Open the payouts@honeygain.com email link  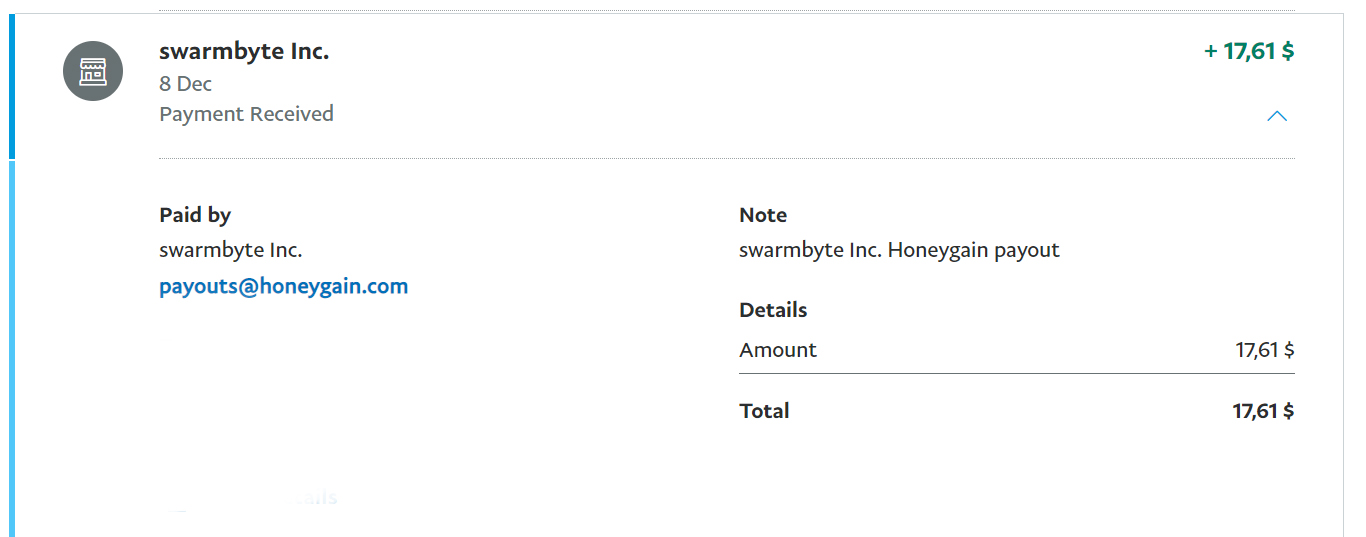click(283, 286)
